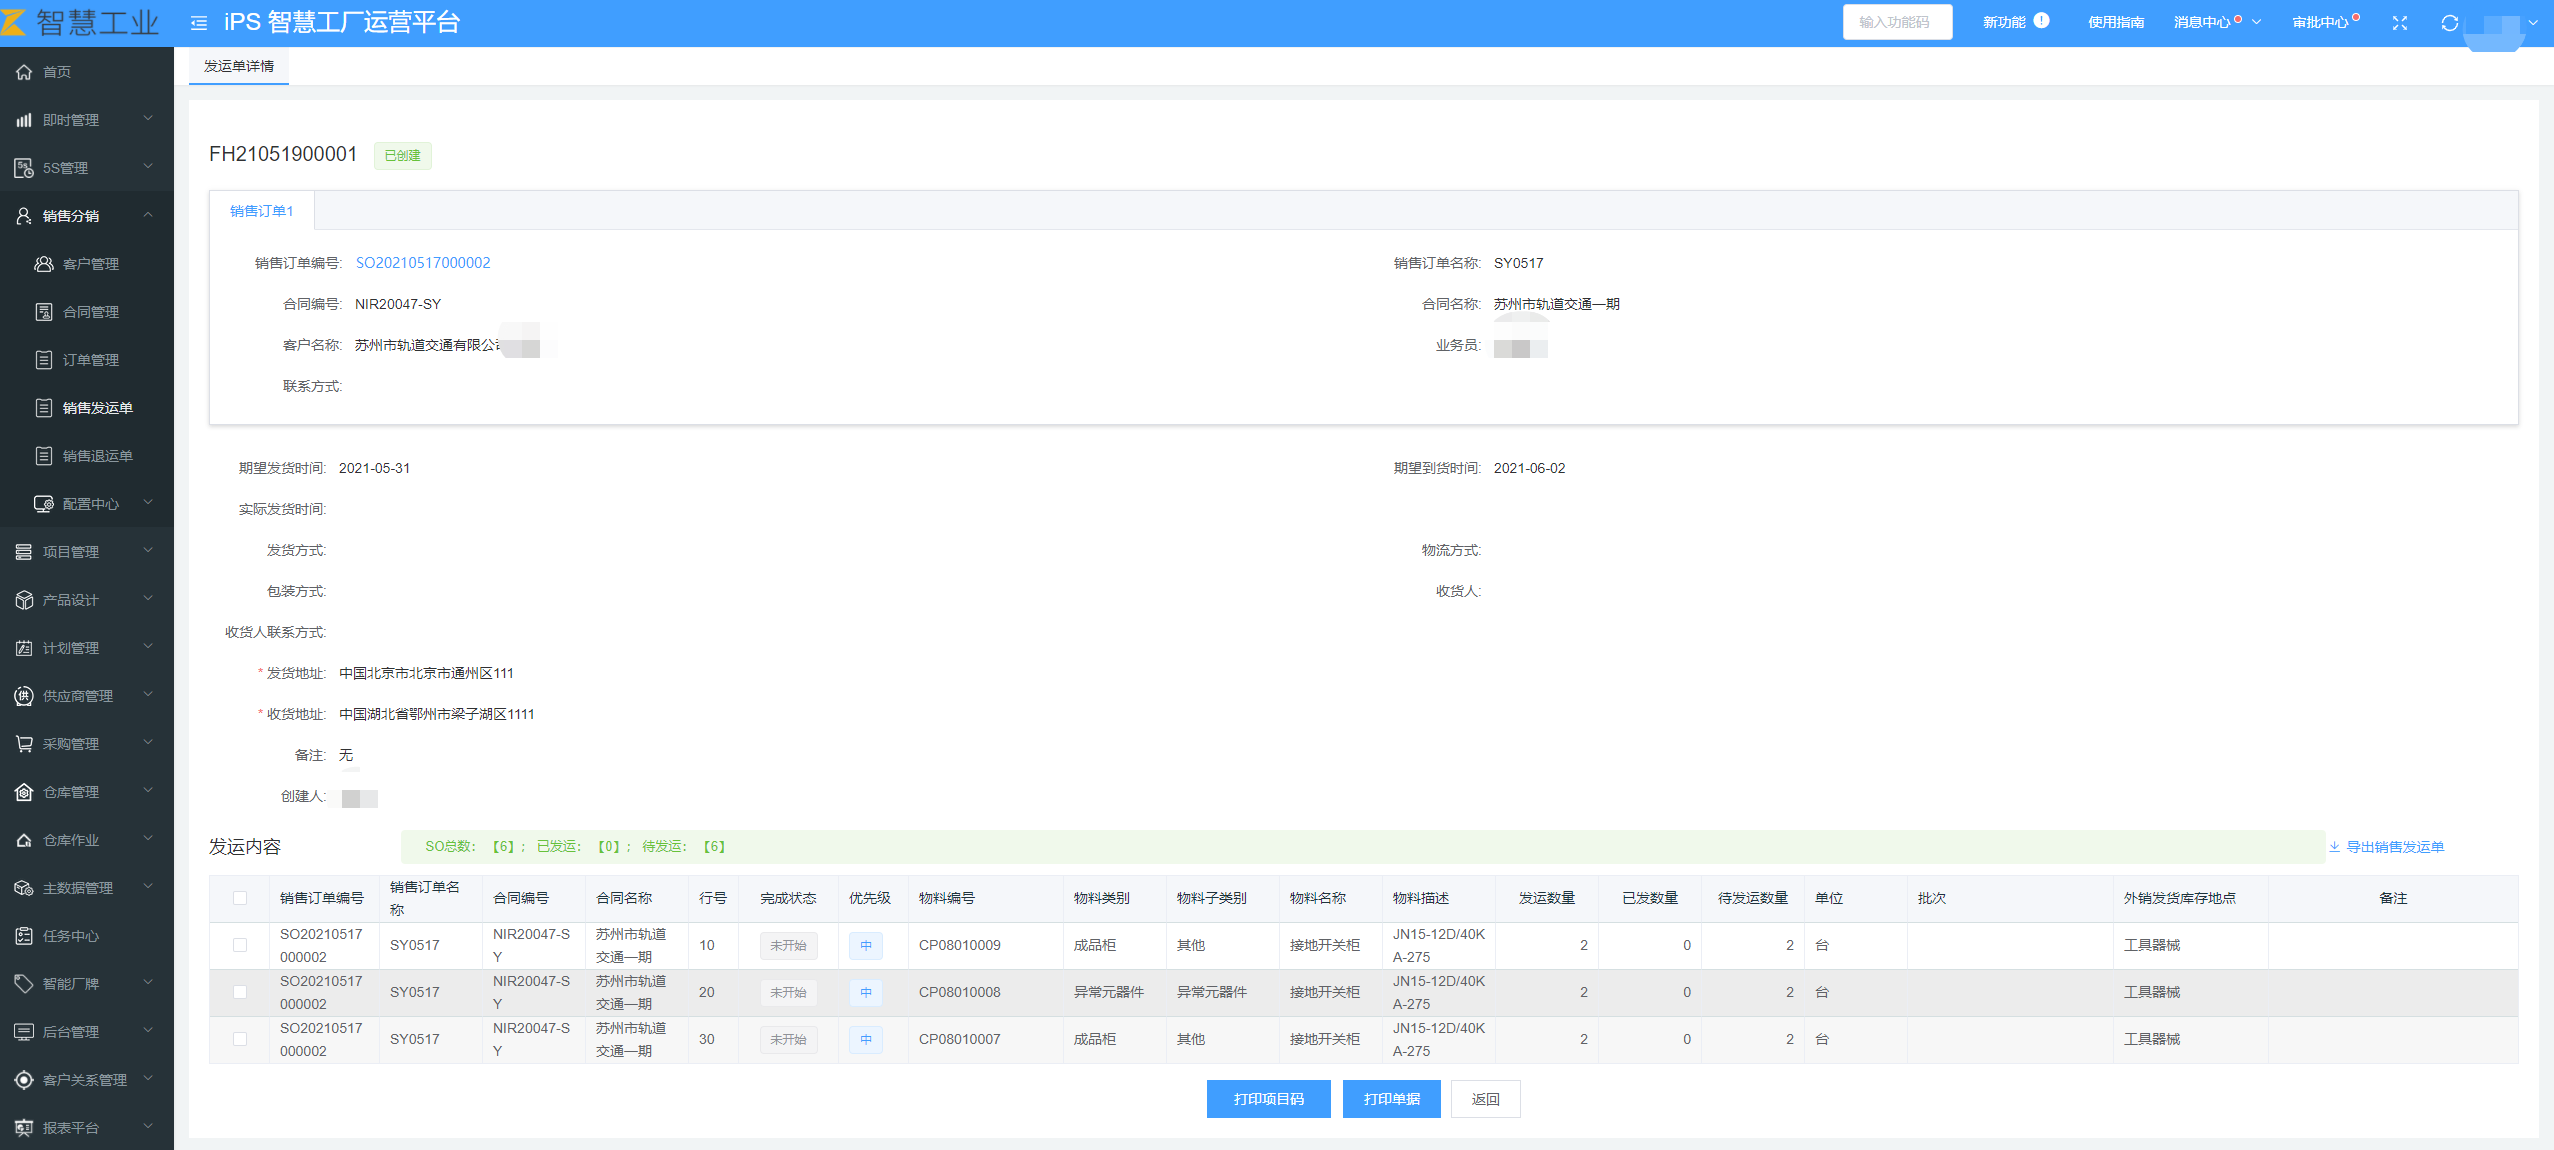
Task: Open 合同管理 via its document icon
Action: coord(44,312)
